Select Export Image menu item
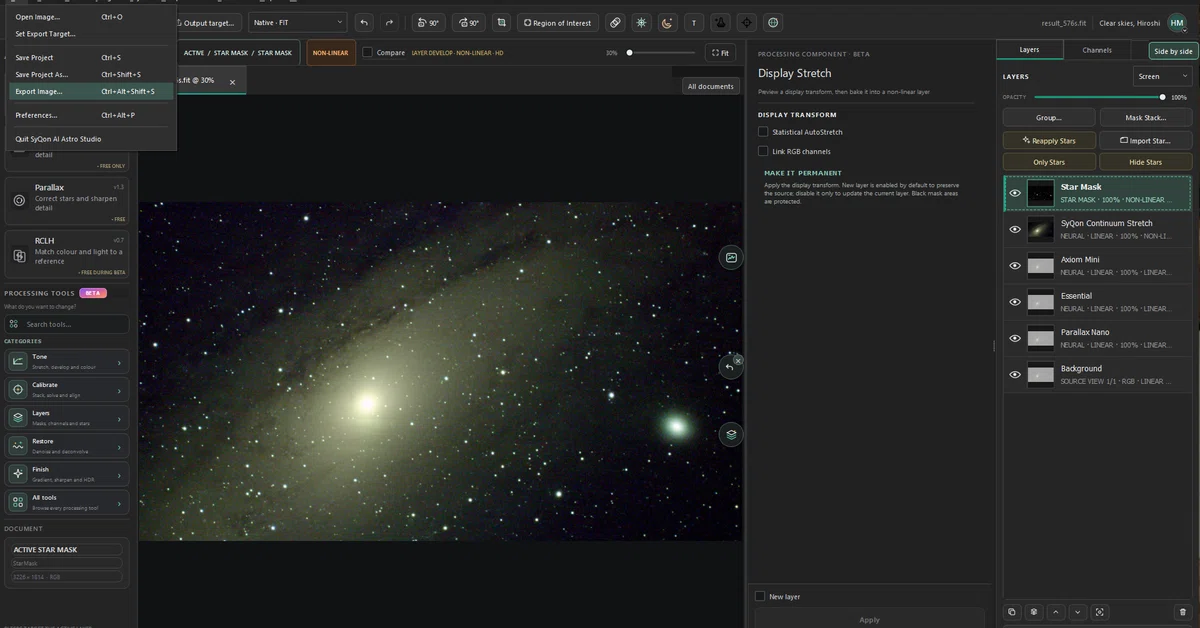Viewport: 1200px width, 628px height. (90, 91)
